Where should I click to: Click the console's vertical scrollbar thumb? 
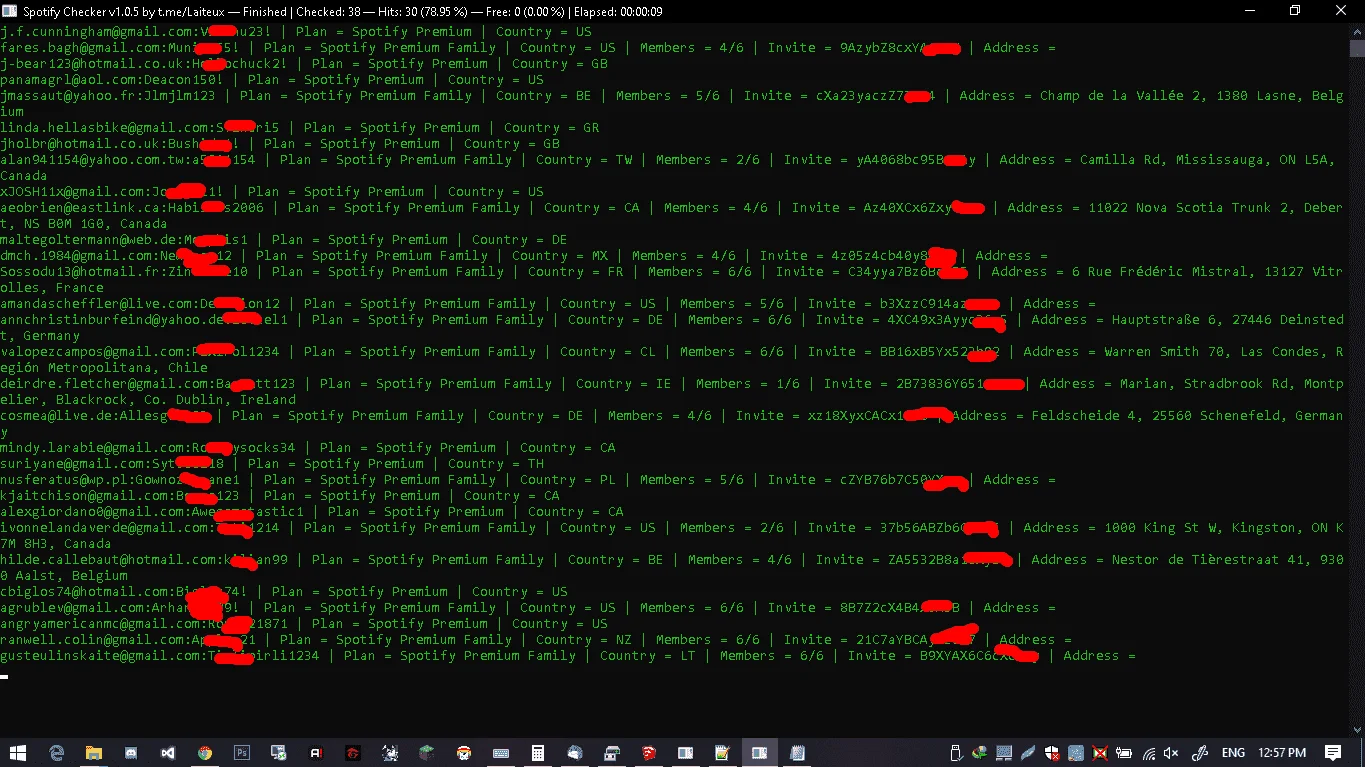[1357, 48]
